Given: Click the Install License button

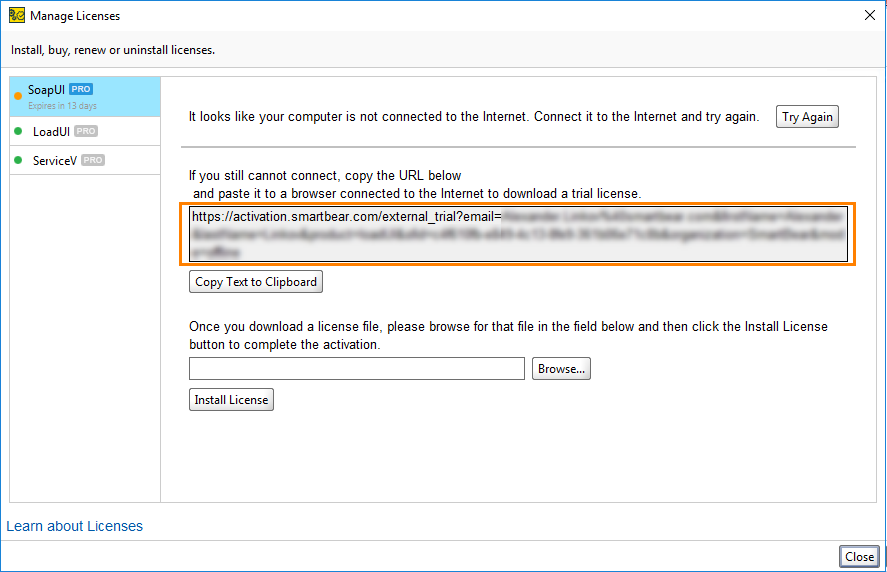Looking at the screenshot, I should pyautogui.click(x=231, y=399).
